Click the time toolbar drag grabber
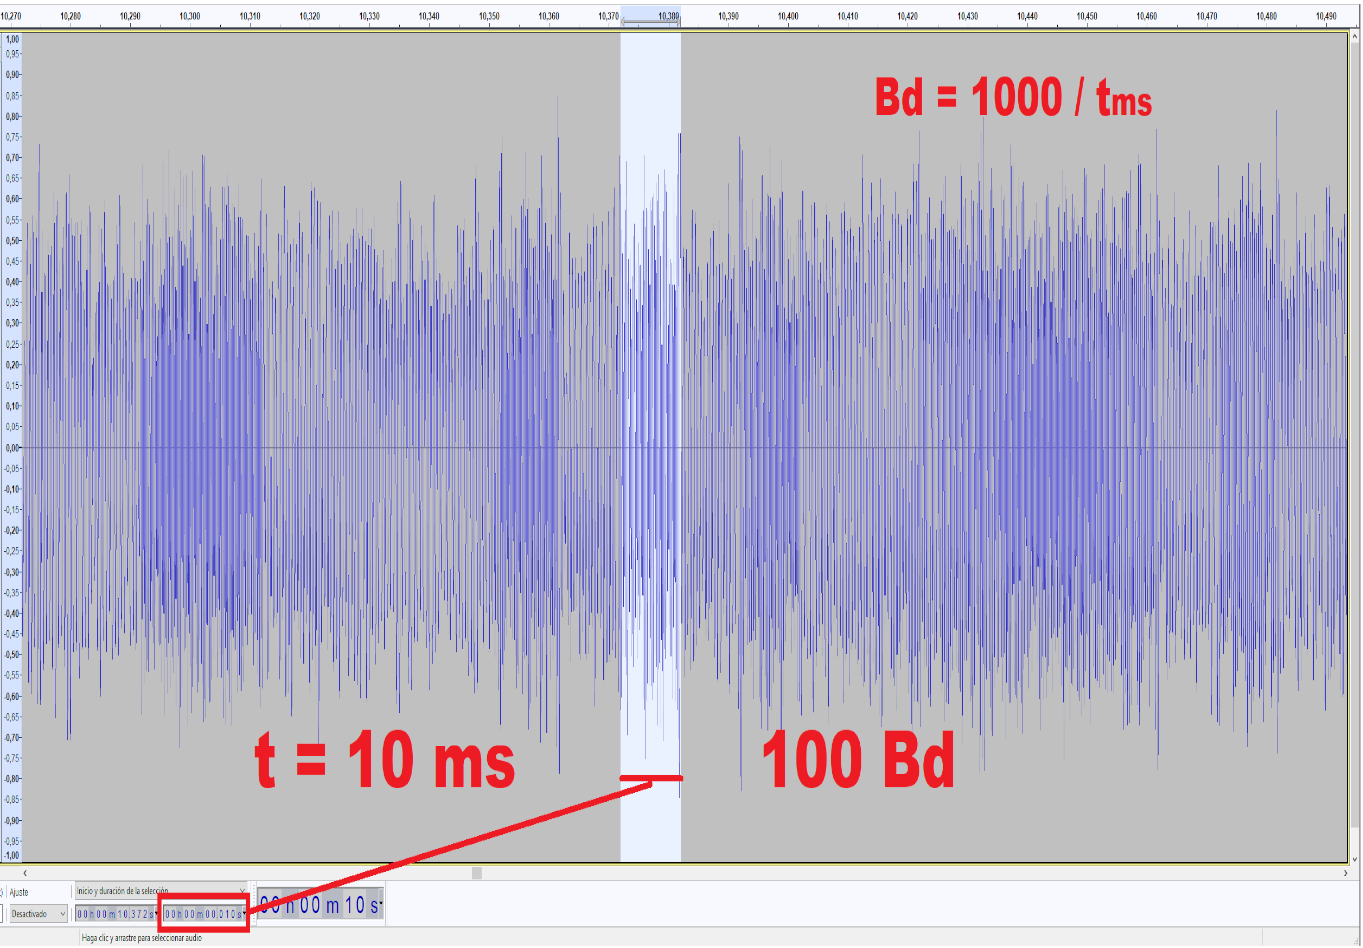The image size is (1363, 948). tap(253, 905)
